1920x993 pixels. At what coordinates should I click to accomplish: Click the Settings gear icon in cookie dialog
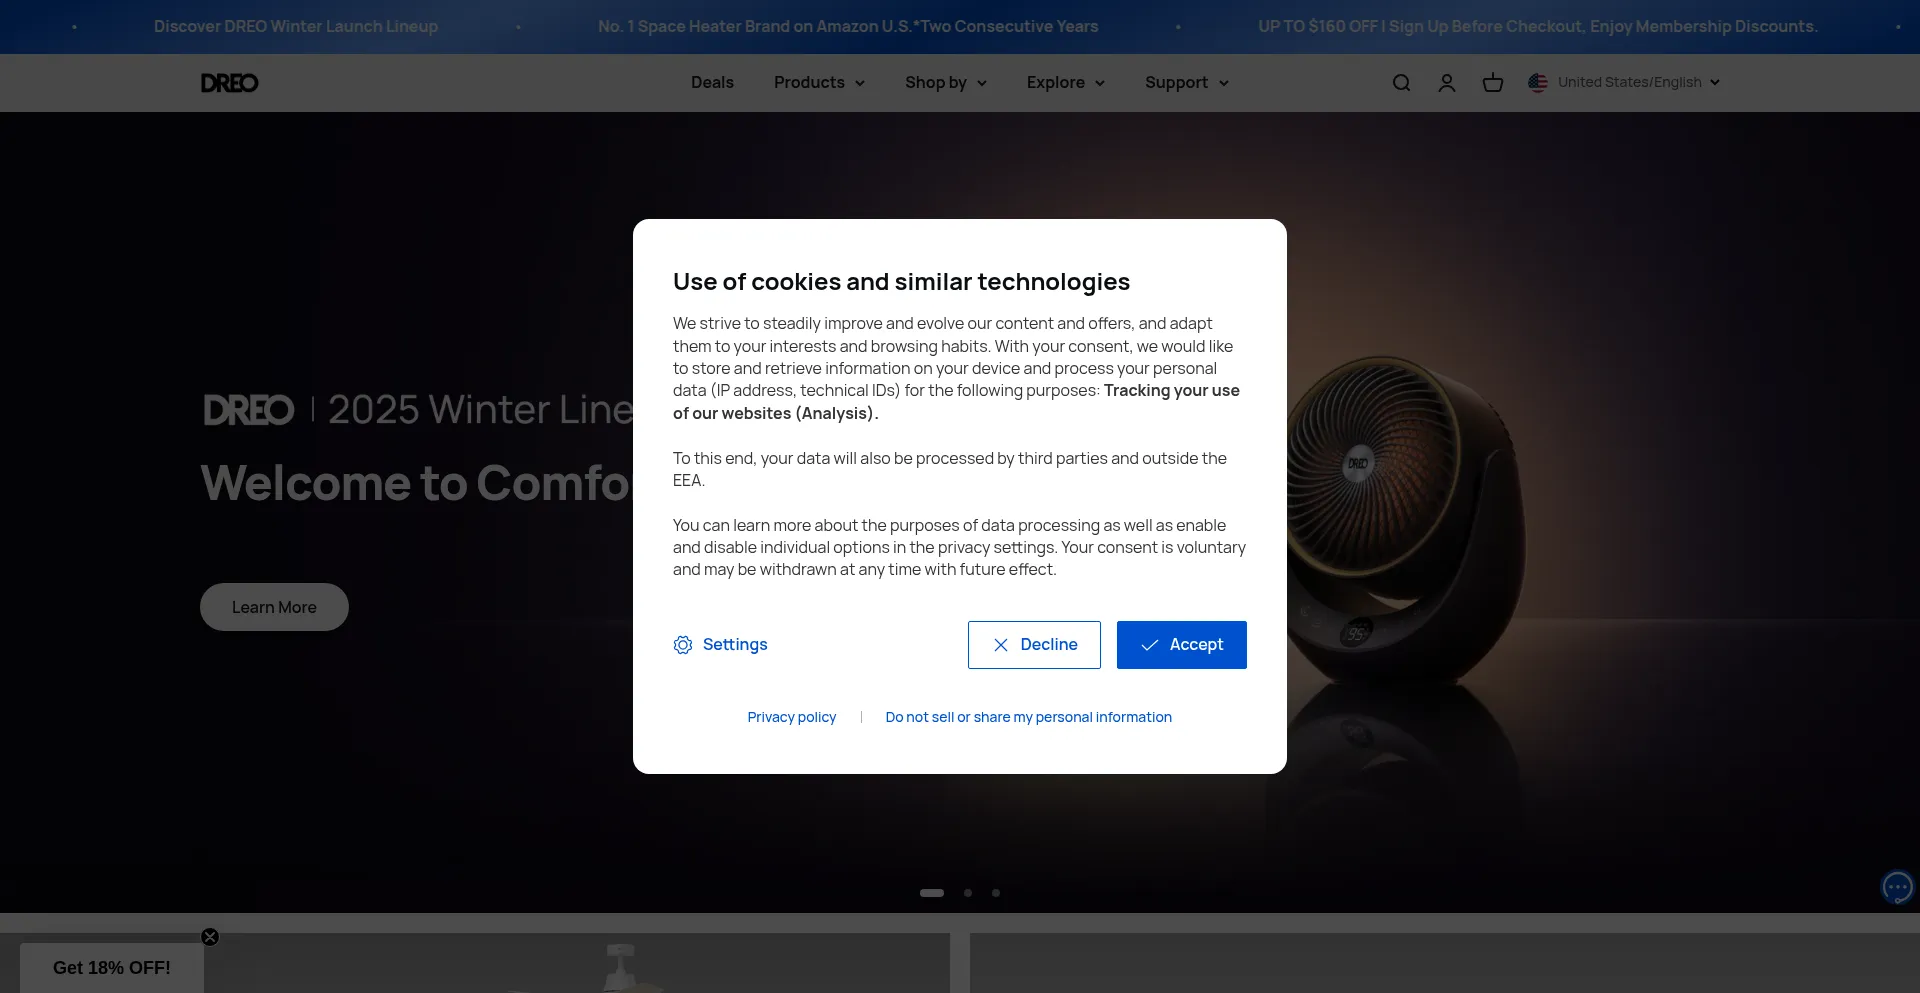(x=683, y=645)
